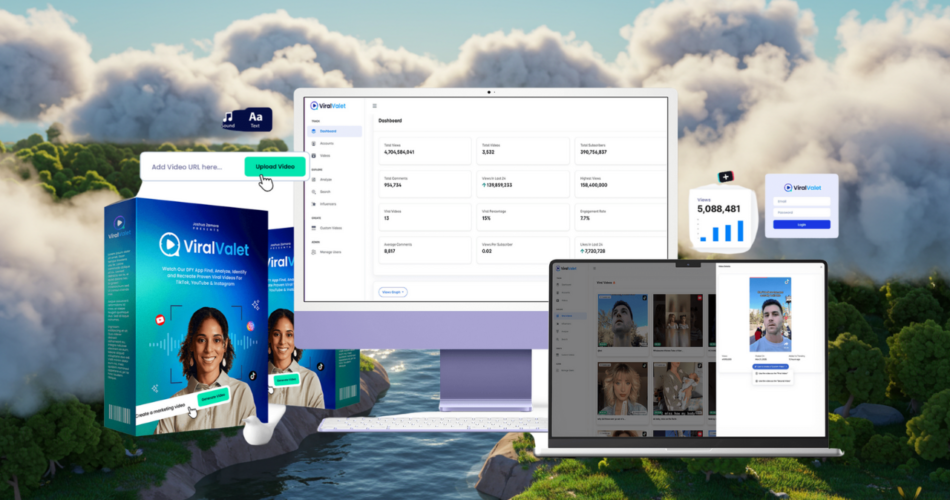Open the thumbnail of the person holding a baby
Viewport: 950px width, 500px height.
coord(678,388)
